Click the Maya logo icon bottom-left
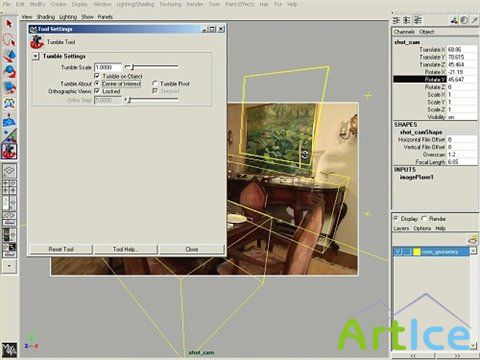Screen dimensions: 480x360 tap(9, 350)
